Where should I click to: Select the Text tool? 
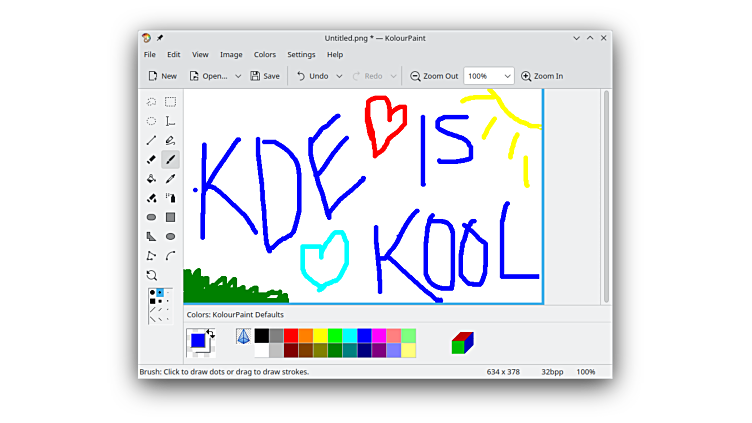pos(171,121)
